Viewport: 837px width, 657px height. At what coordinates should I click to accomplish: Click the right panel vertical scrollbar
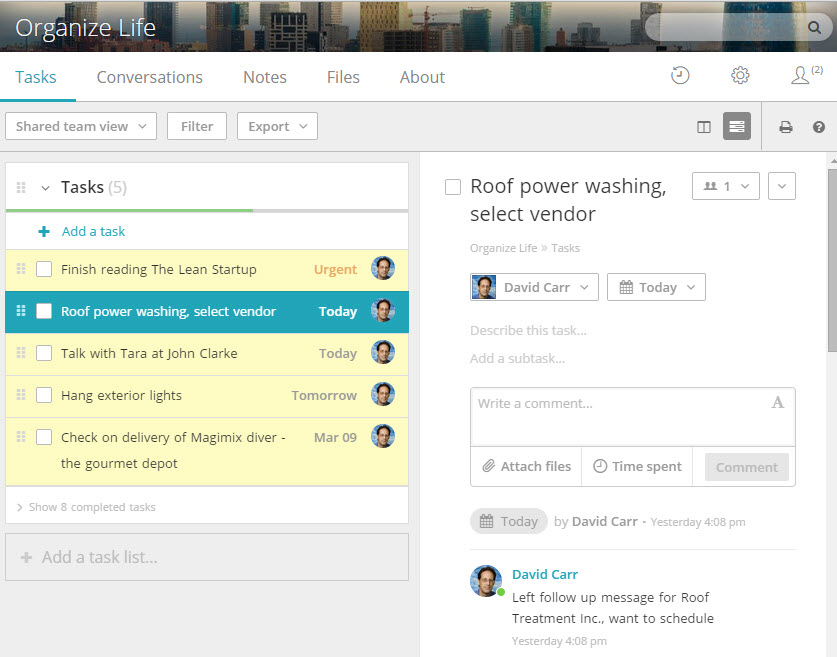click(x=831, y=260)
